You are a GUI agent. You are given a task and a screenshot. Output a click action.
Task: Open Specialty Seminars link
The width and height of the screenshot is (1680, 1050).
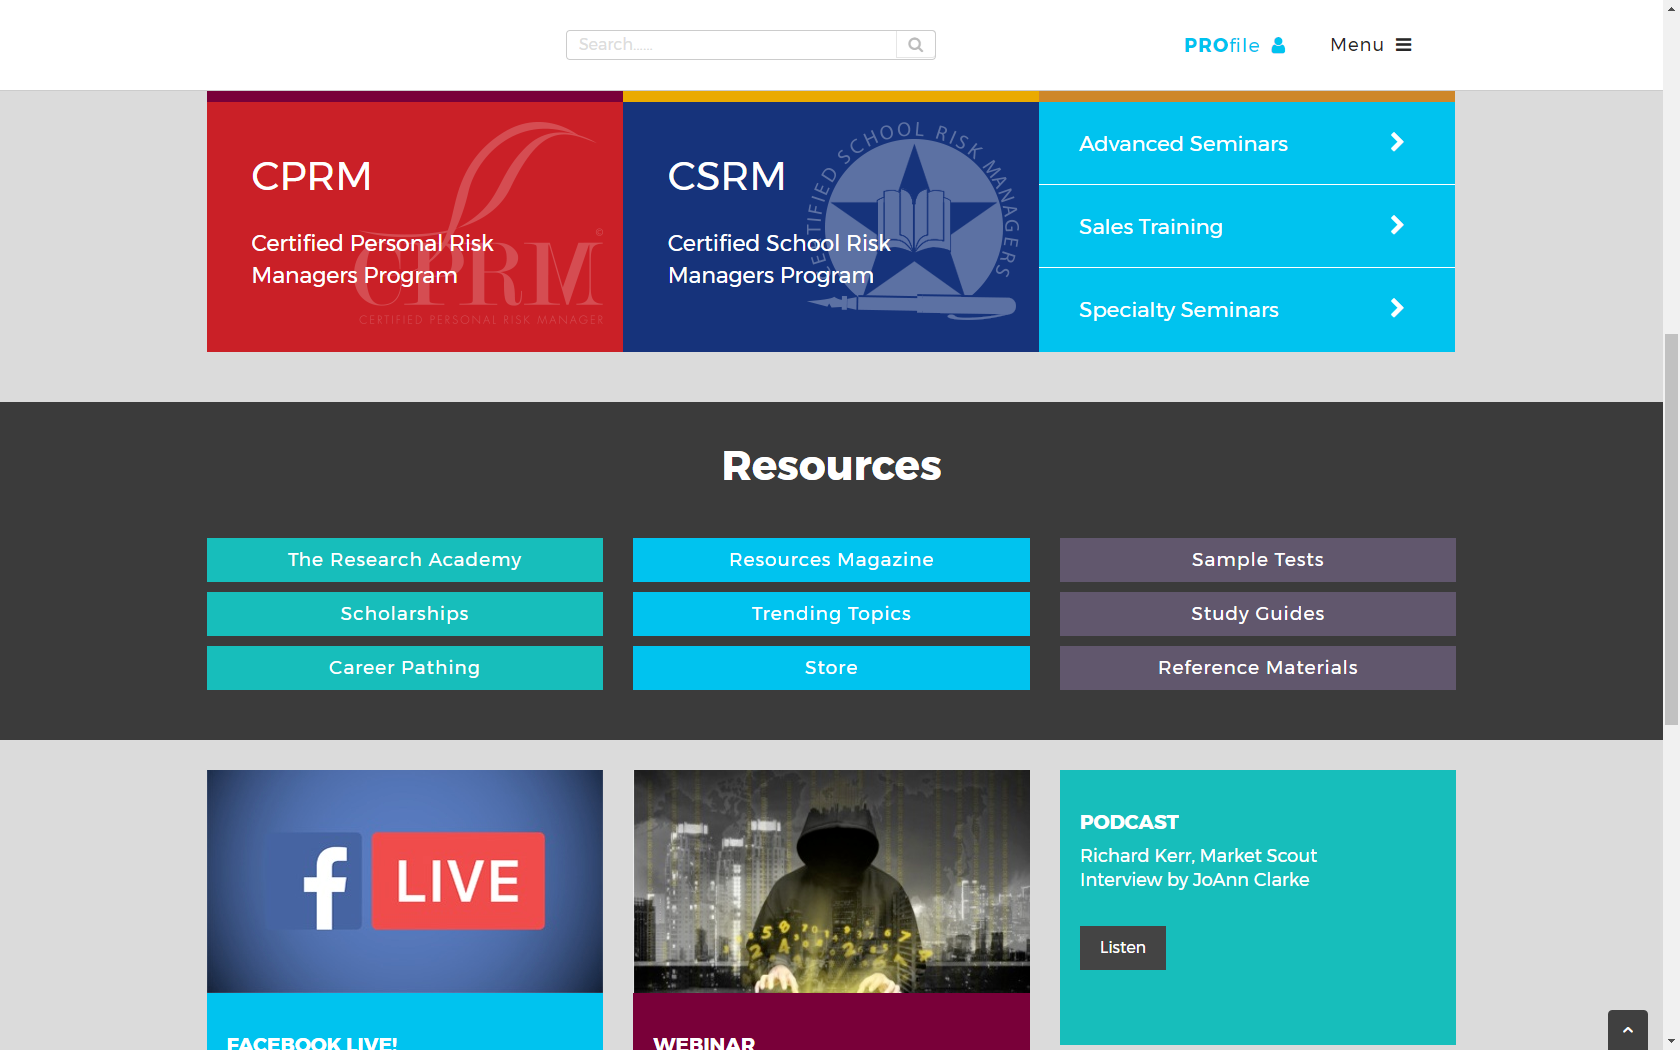[x=1247, y=310]
